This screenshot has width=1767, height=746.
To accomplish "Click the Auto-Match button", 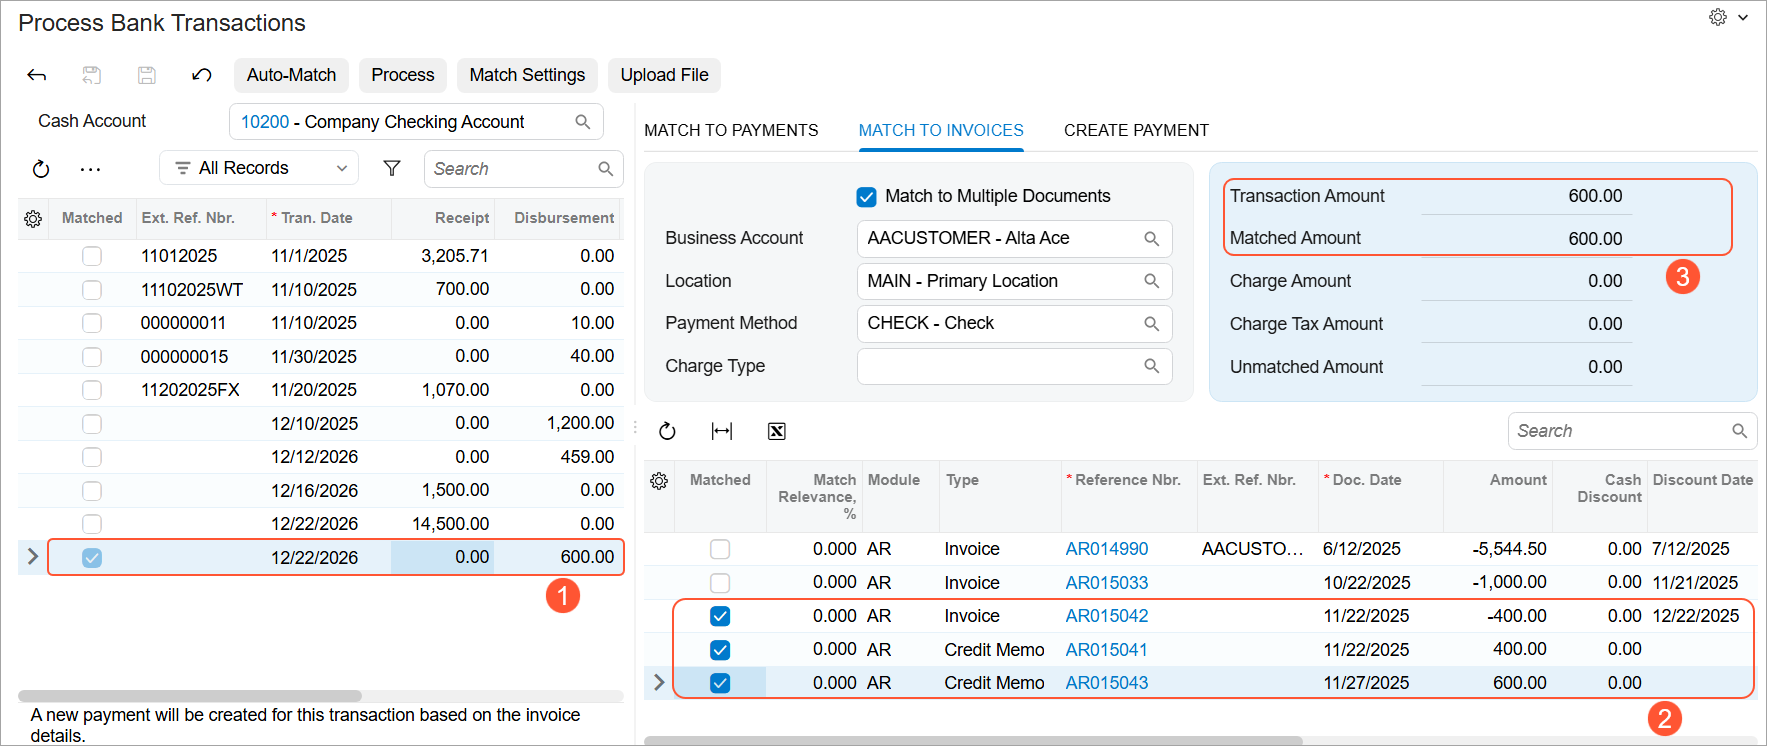I will tap(291, 75).
